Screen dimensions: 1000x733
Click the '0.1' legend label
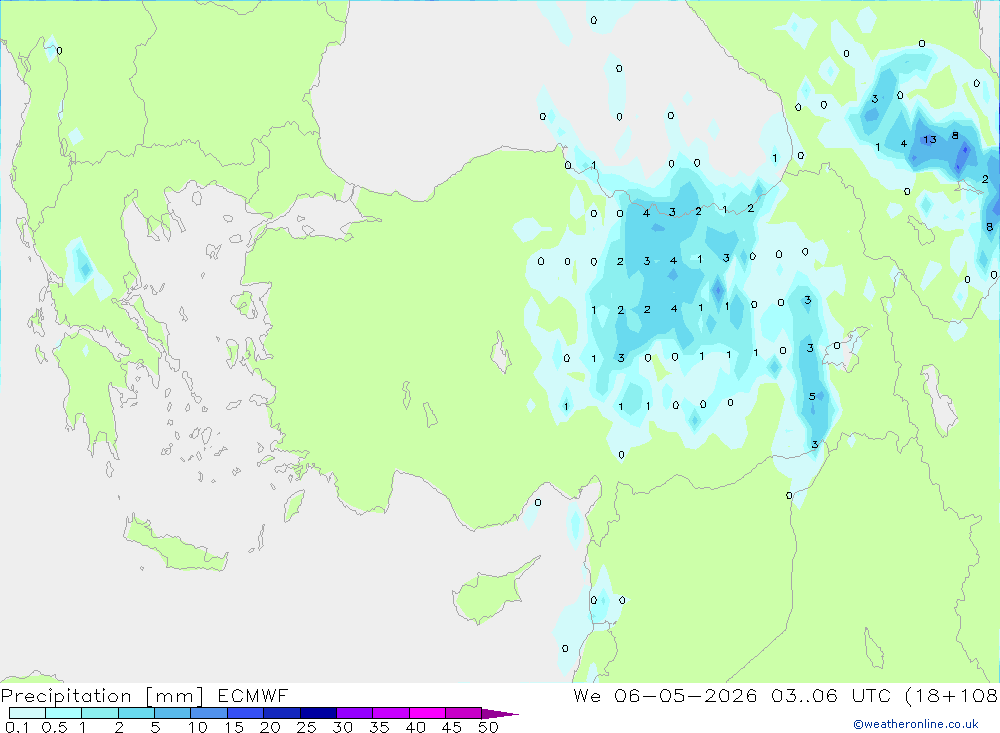click(x=17, y=727)
